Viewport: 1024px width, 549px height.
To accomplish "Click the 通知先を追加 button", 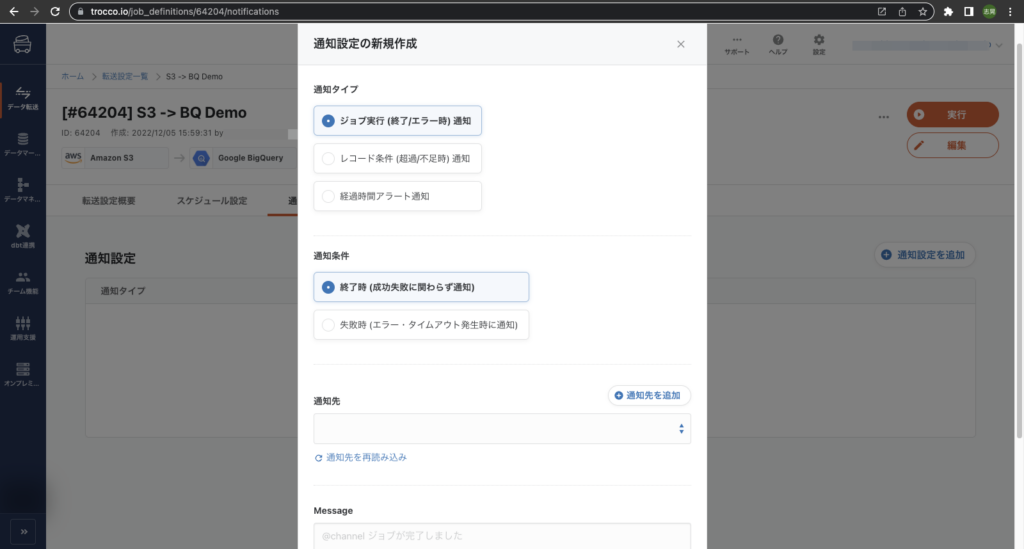I will (x=648, y=396).
